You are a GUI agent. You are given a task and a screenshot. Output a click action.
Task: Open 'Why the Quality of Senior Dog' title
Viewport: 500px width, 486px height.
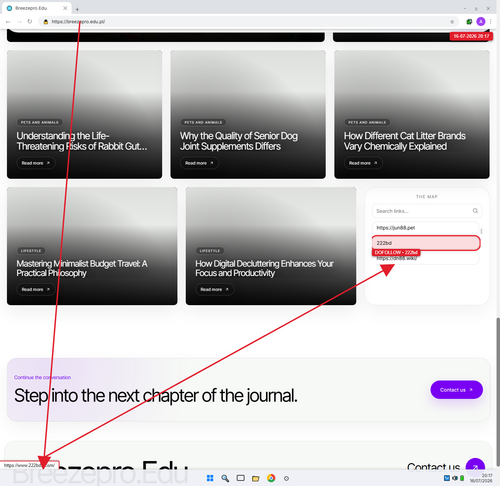(239, 141)
